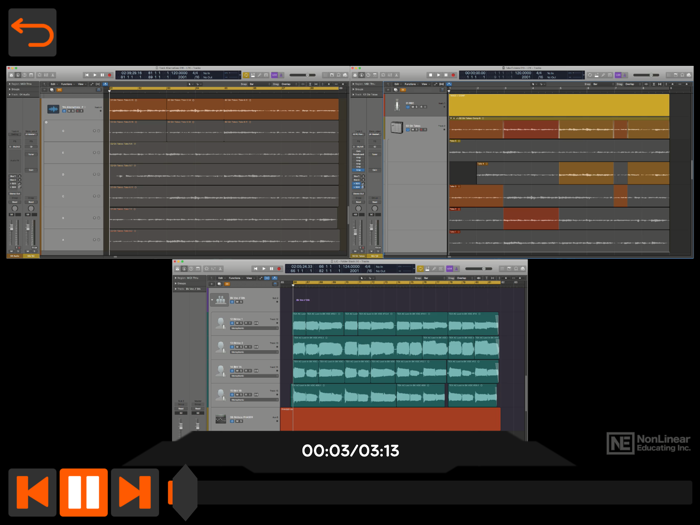Viewport: 700px width, 525px height.
Task: Click the guitar amp track icon in top-right window
Action: point(397,128)
